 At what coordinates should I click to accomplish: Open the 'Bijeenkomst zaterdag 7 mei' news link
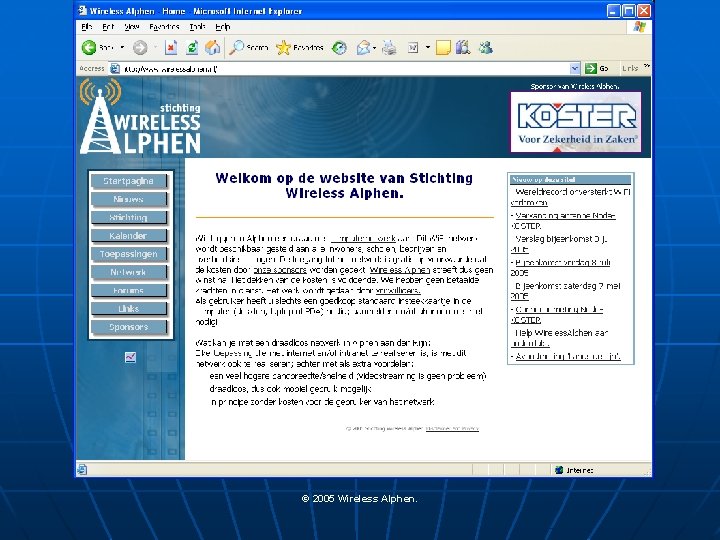[566, 291]
